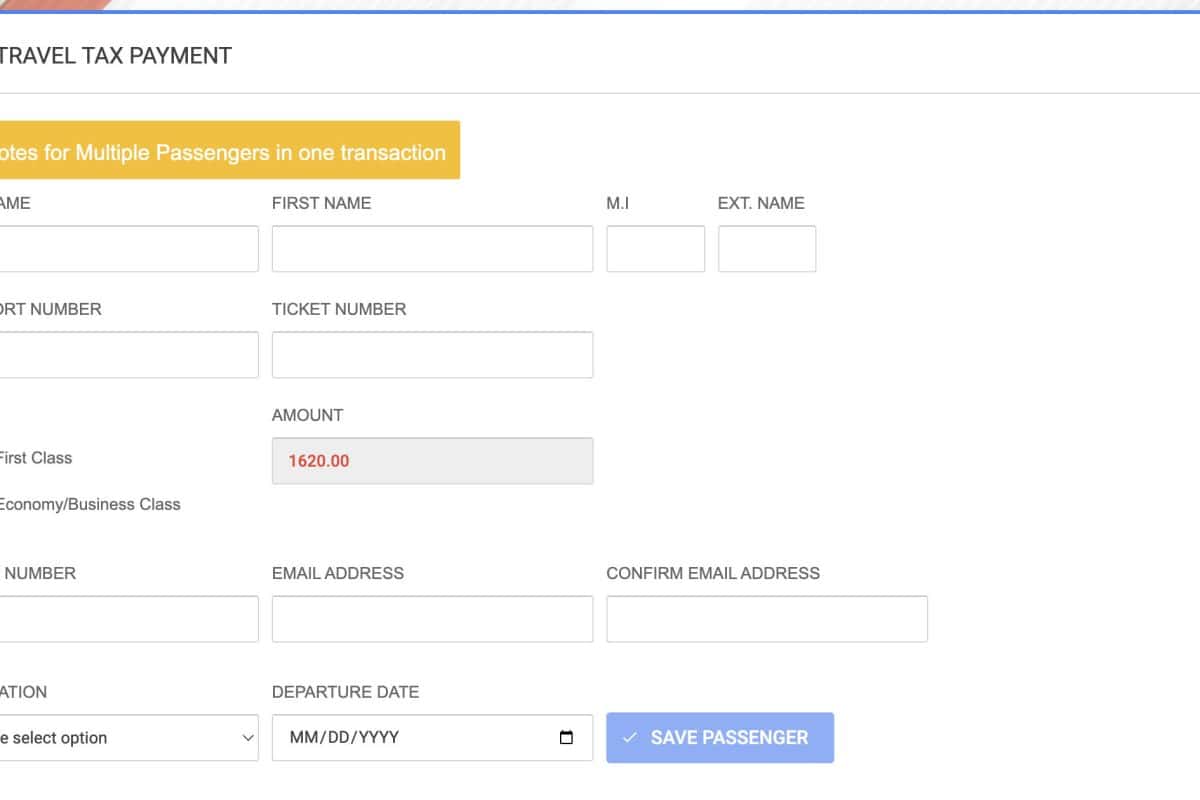Viewport: 1200px width, 800px height.
Task: Focus the Email Address input
Action: click(432, 619)
